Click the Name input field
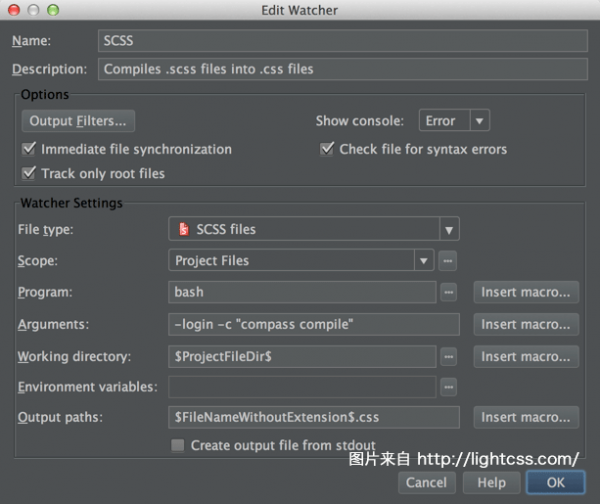 coord(342,41)
